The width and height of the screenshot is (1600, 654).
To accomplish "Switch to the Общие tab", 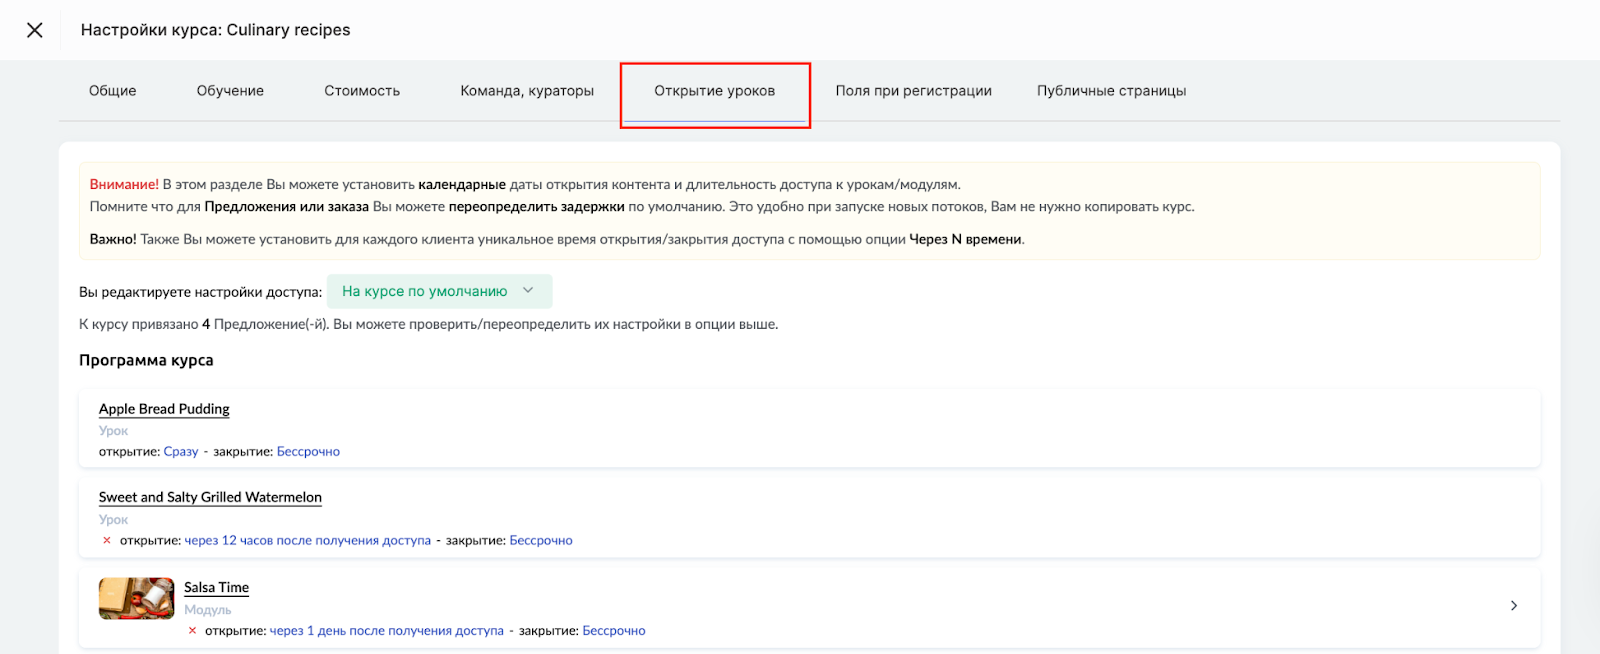I will pyautogui.click(x=112, y=91).
